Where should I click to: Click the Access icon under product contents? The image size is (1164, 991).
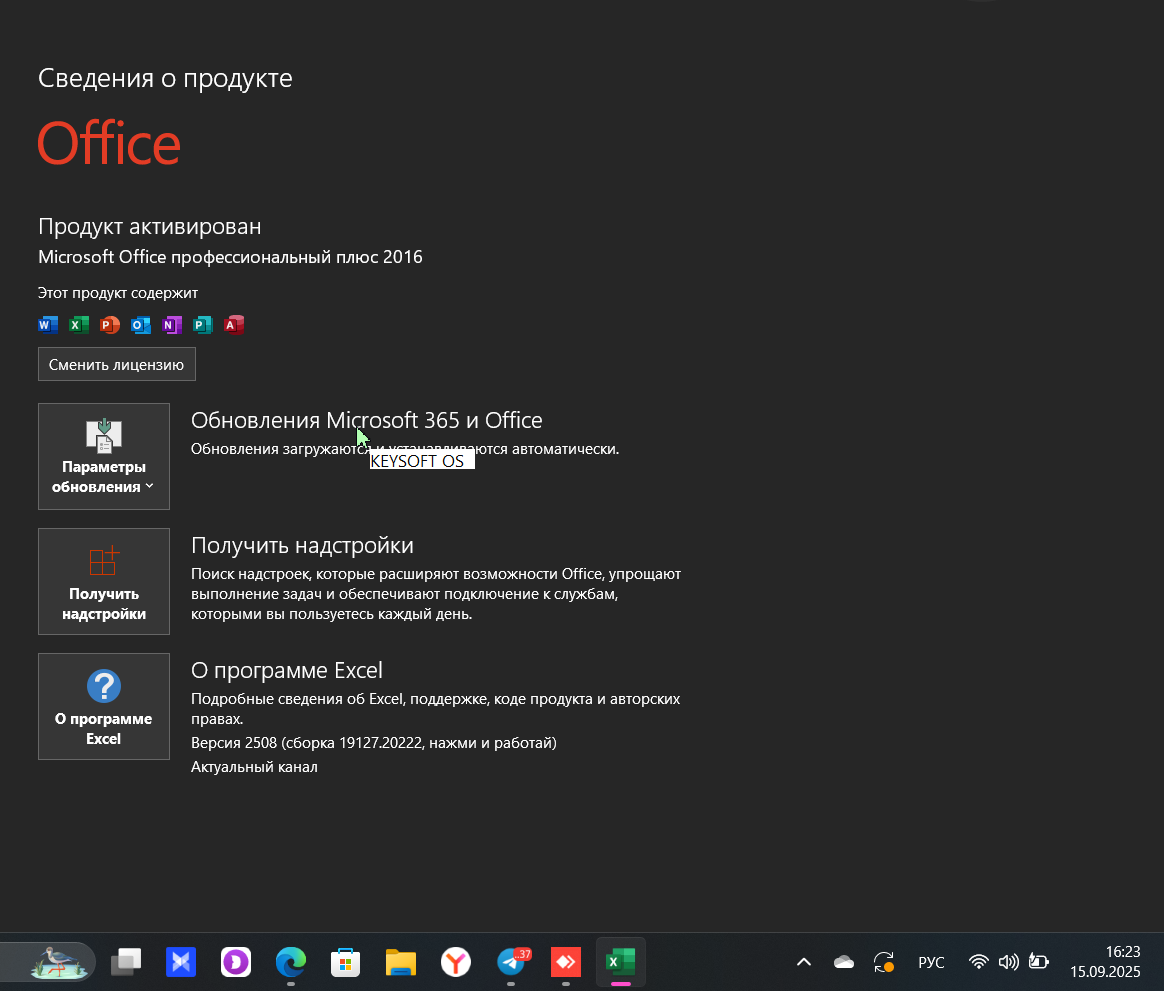(234, 324)
